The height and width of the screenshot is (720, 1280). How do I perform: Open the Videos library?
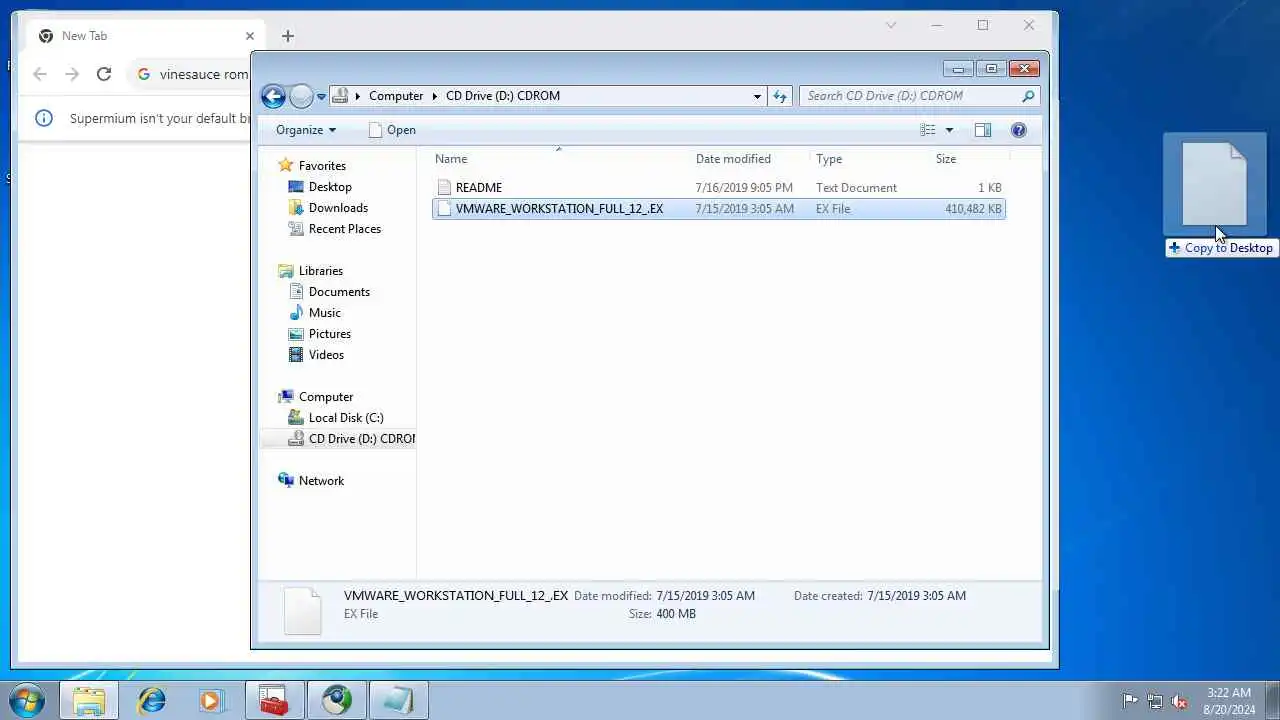pos(326,355)
